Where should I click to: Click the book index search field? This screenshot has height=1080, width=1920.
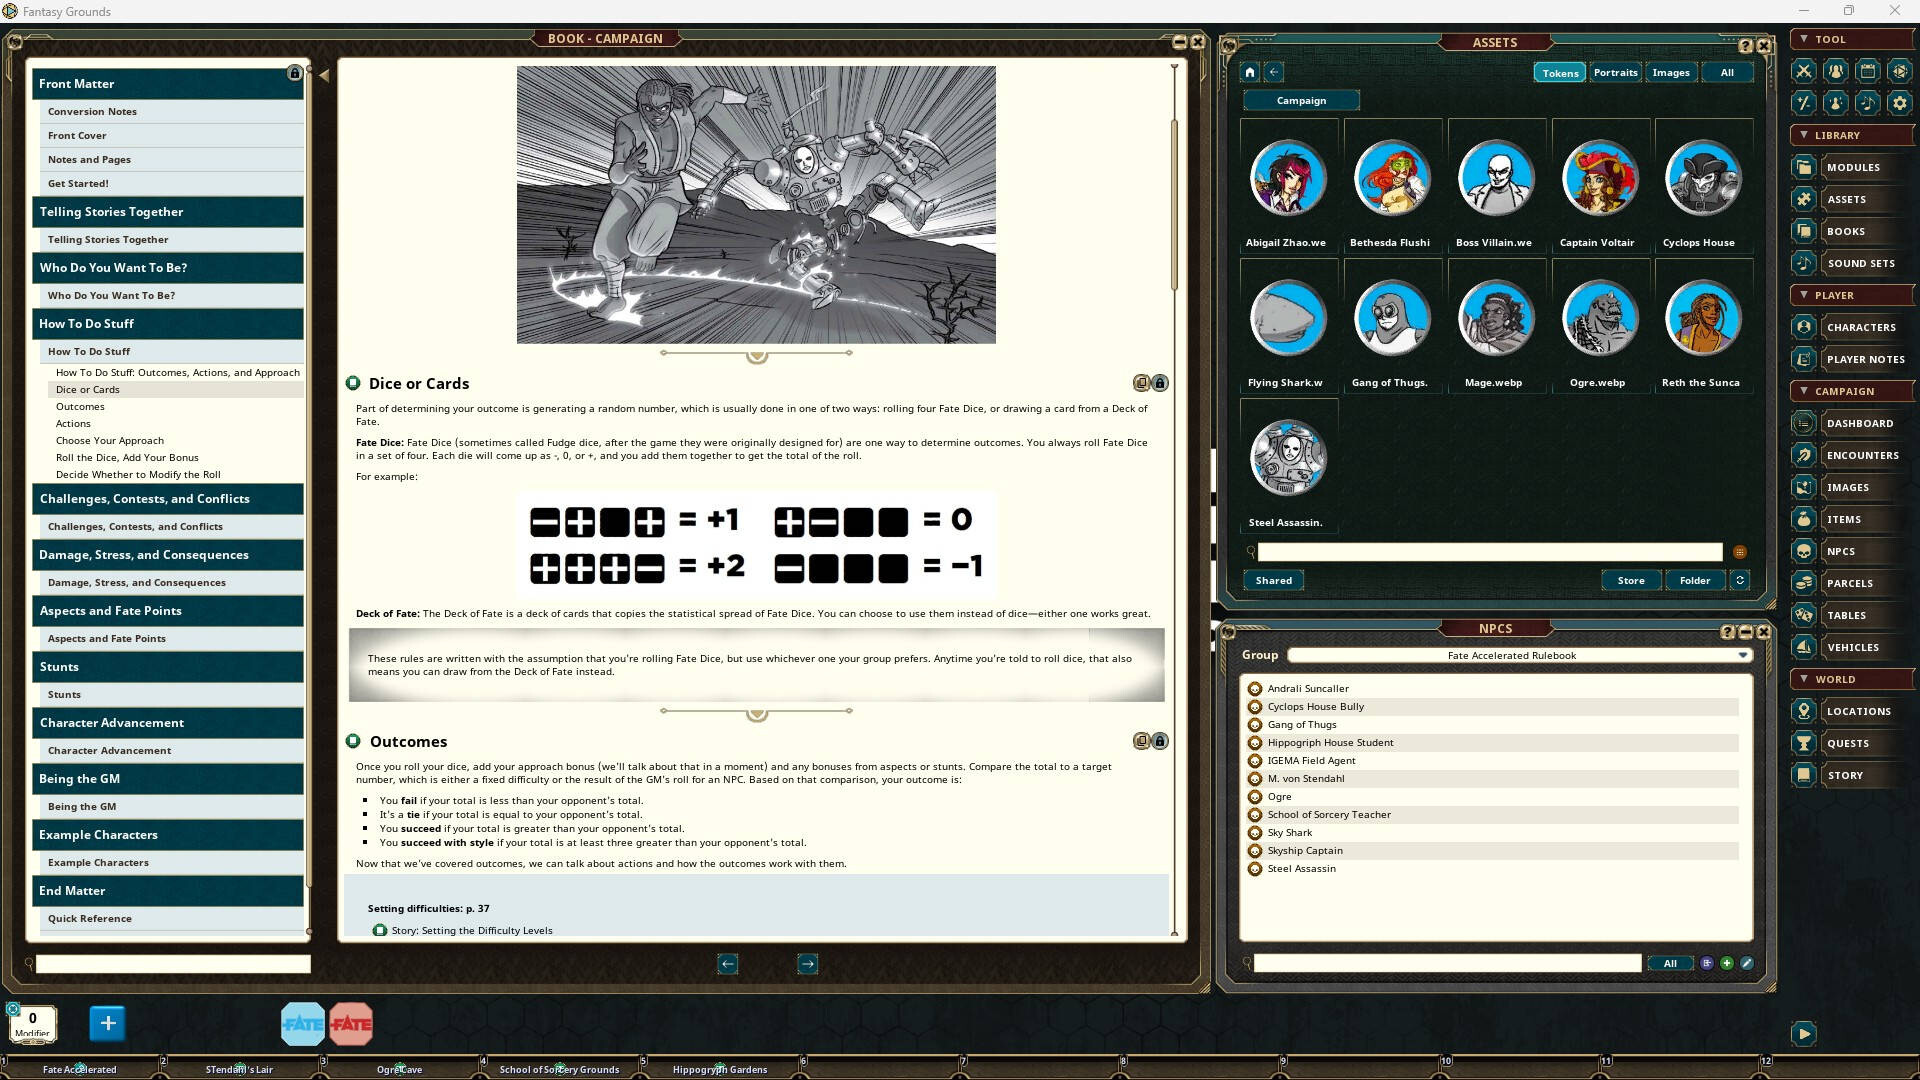pos(173,964)
